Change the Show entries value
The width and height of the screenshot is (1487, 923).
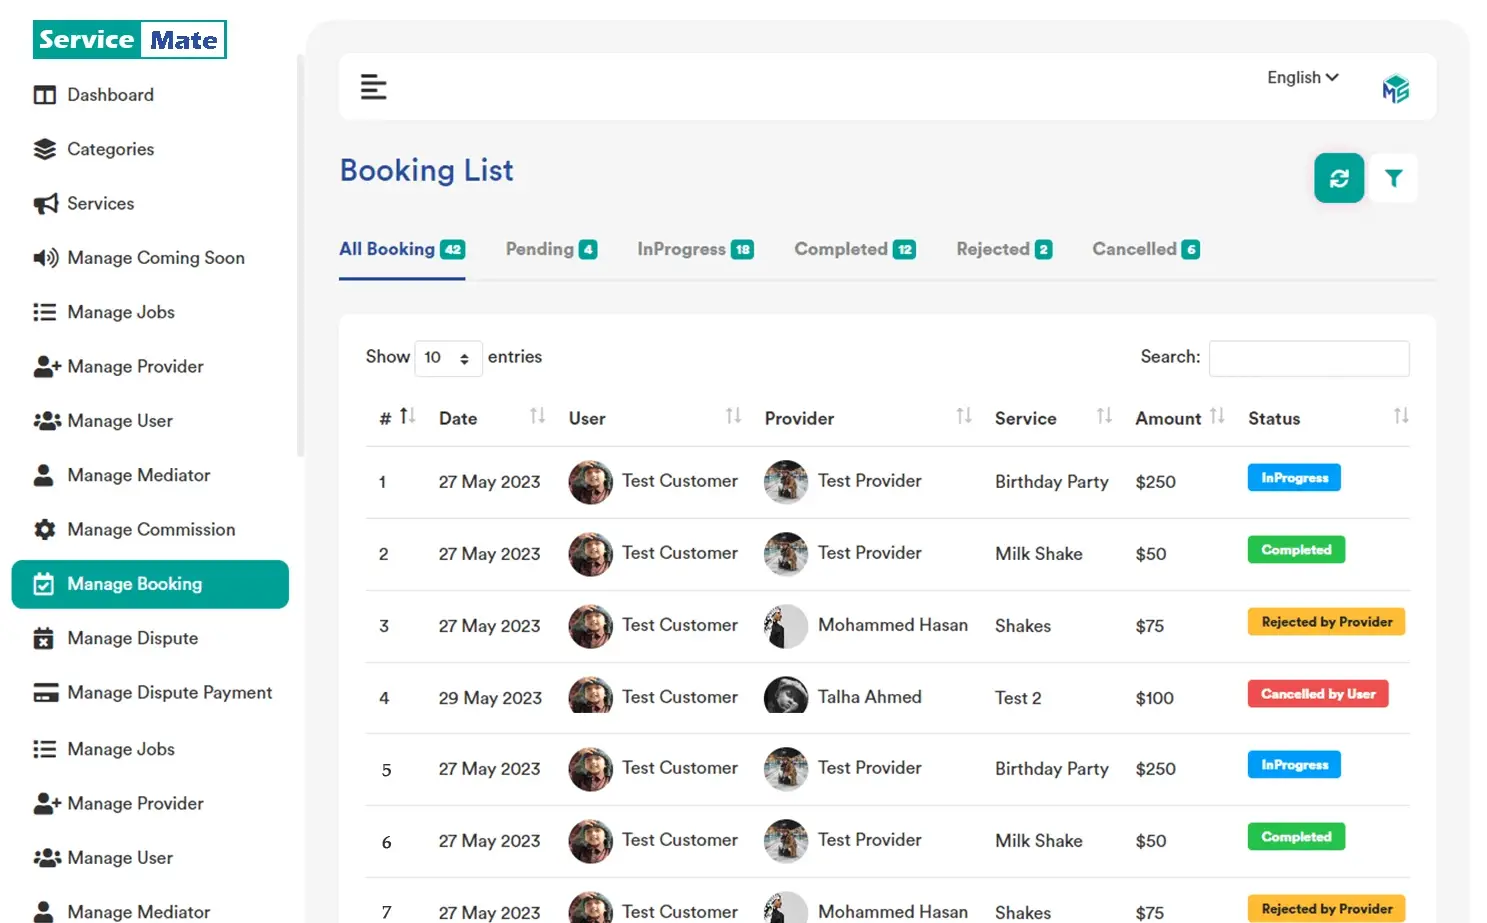(448, 357)
